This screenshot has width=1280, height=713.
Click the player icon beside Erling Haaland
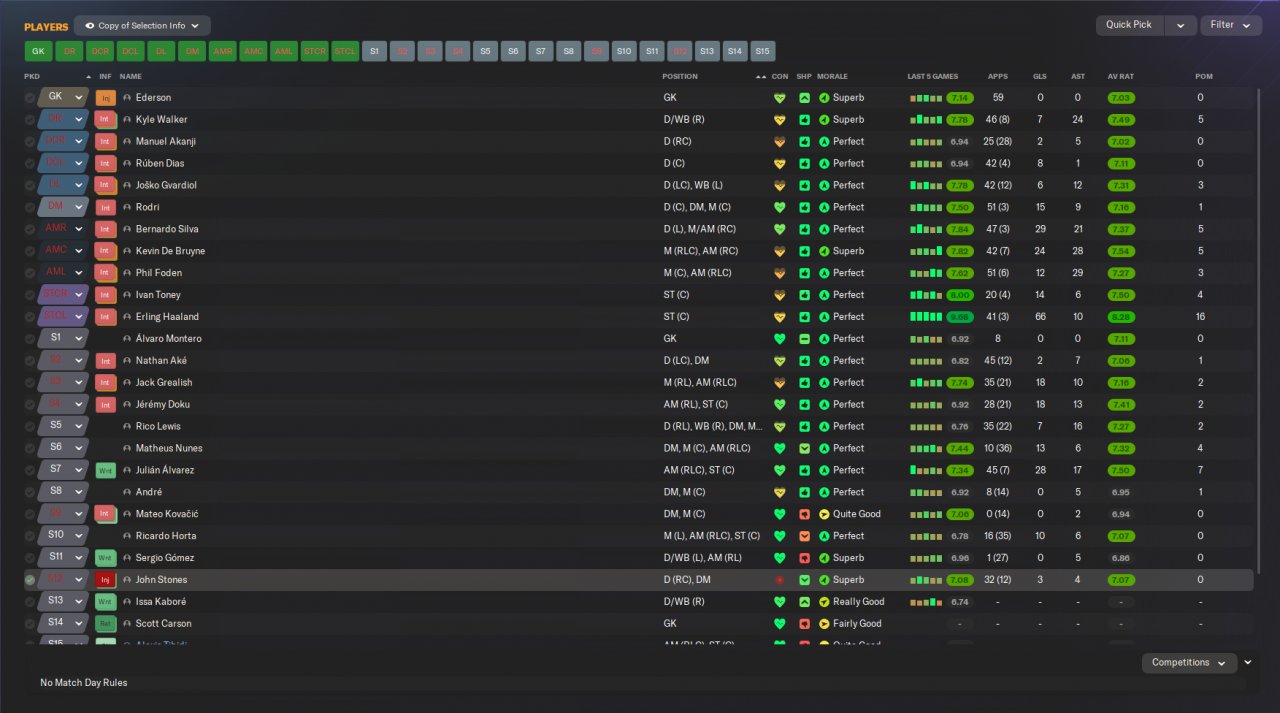127,317
